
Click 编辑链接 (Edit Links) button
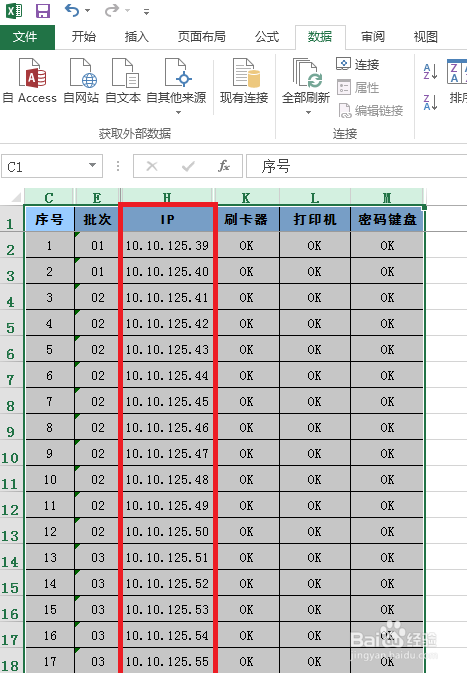pos(370,111)
